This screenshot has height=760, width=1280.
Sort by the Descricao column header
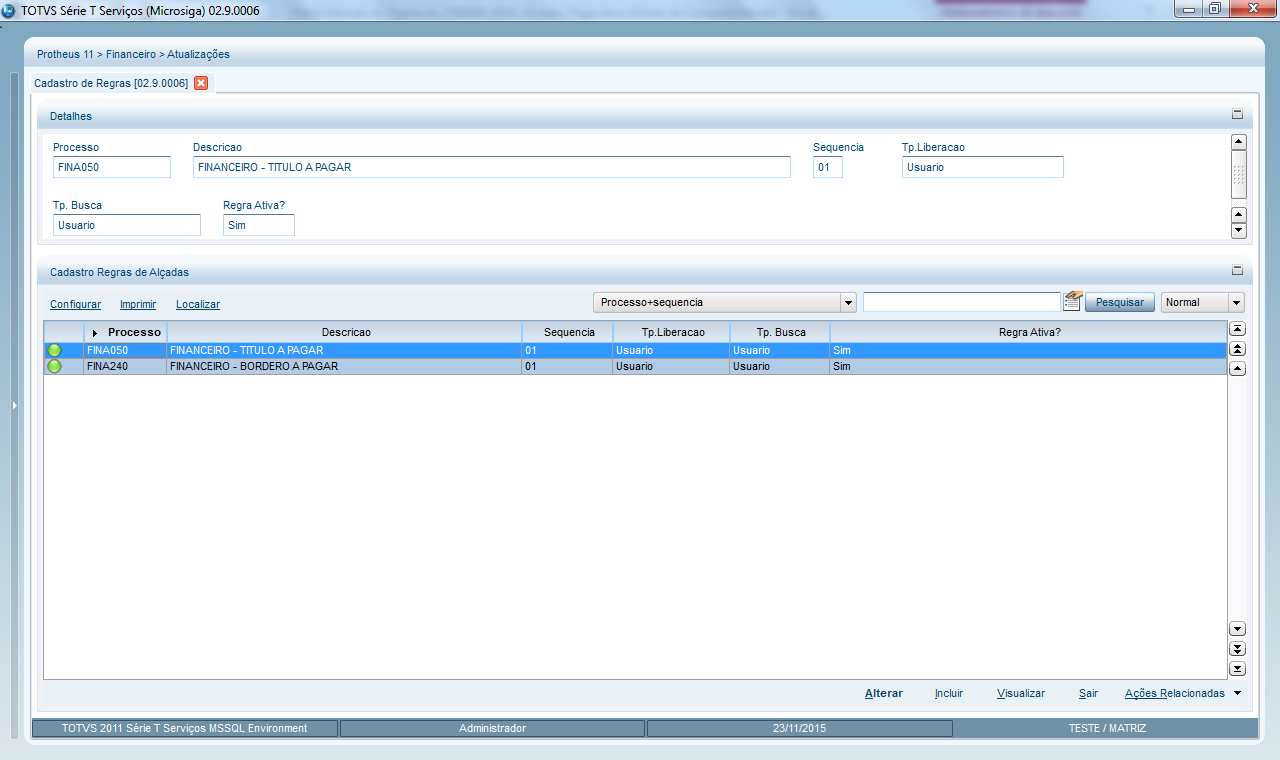click(346, 332)
